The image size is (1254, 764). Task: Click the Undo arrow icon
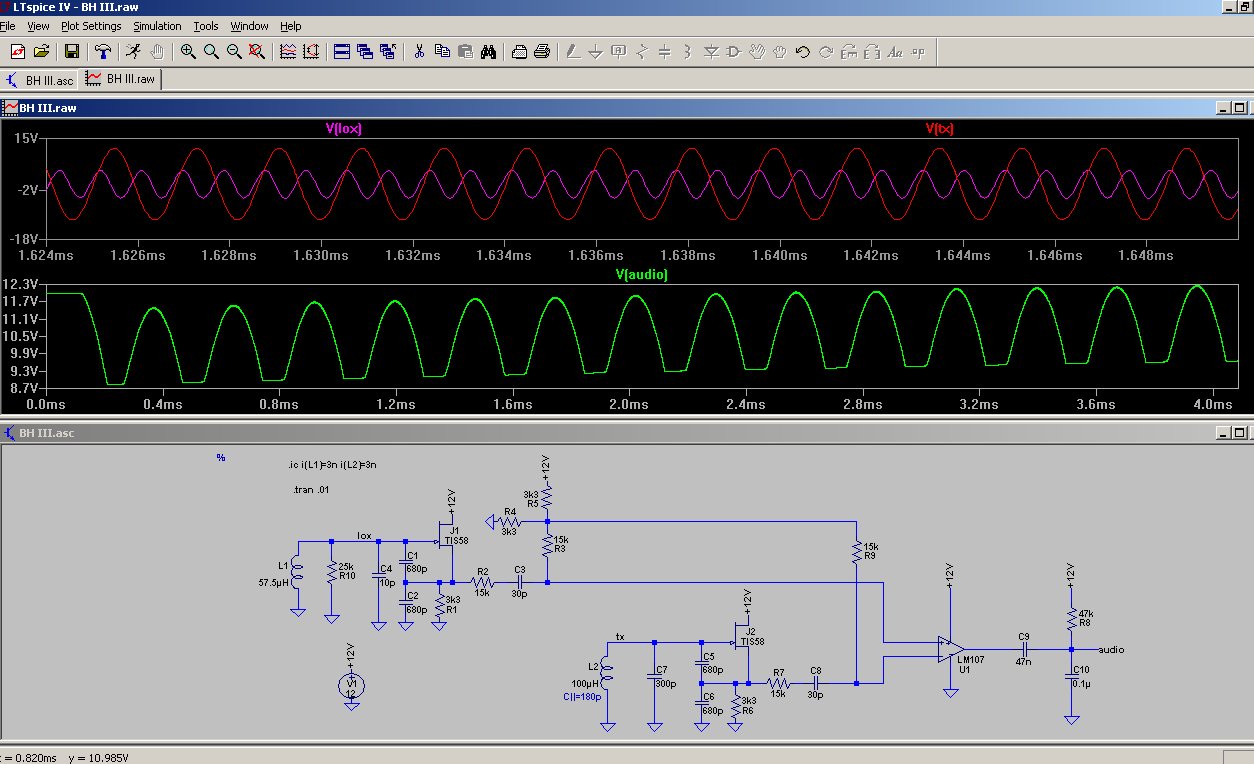coord(802,51)
